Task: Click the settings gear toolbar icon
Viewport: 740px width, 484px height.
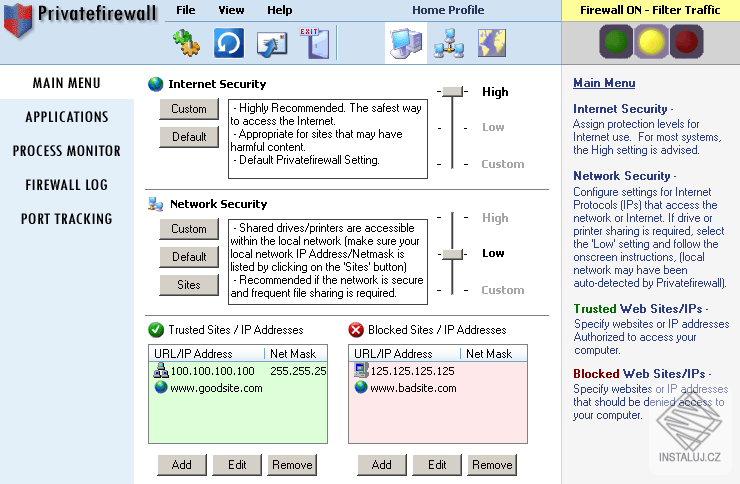Action: 186,42
